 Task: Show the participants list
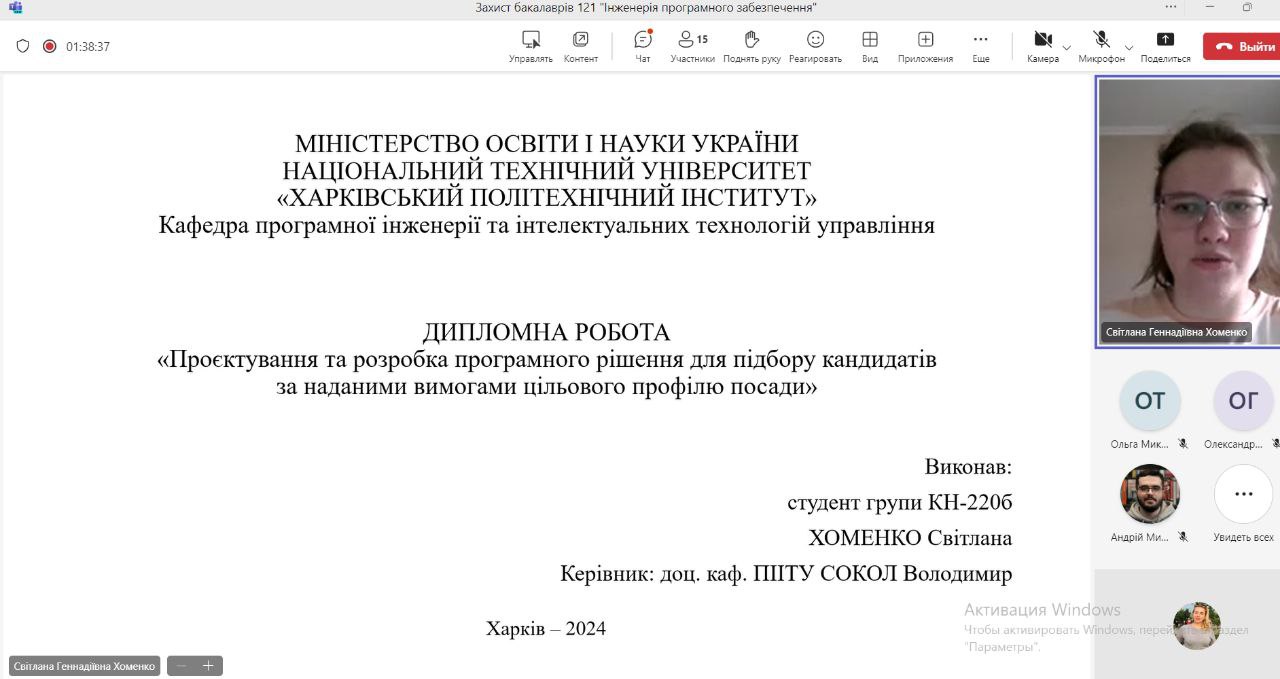coord(692,45)
